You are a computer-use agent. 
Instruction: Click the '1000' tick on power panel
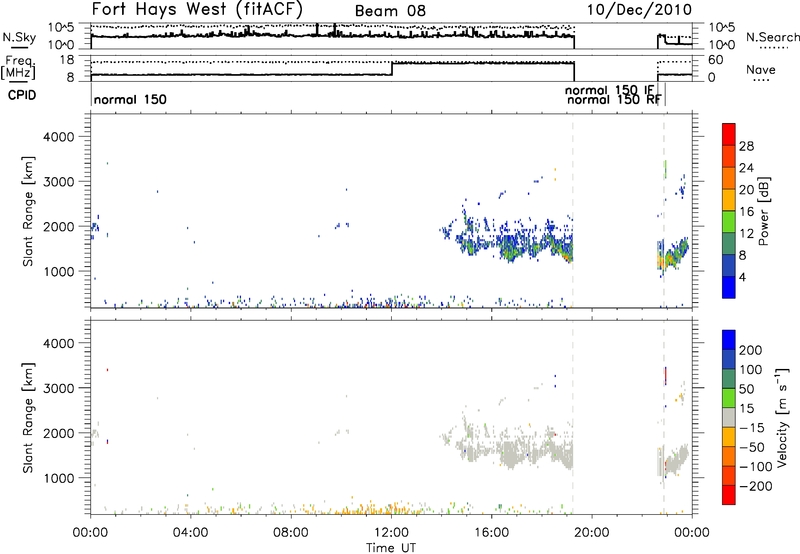click(58, 271)
